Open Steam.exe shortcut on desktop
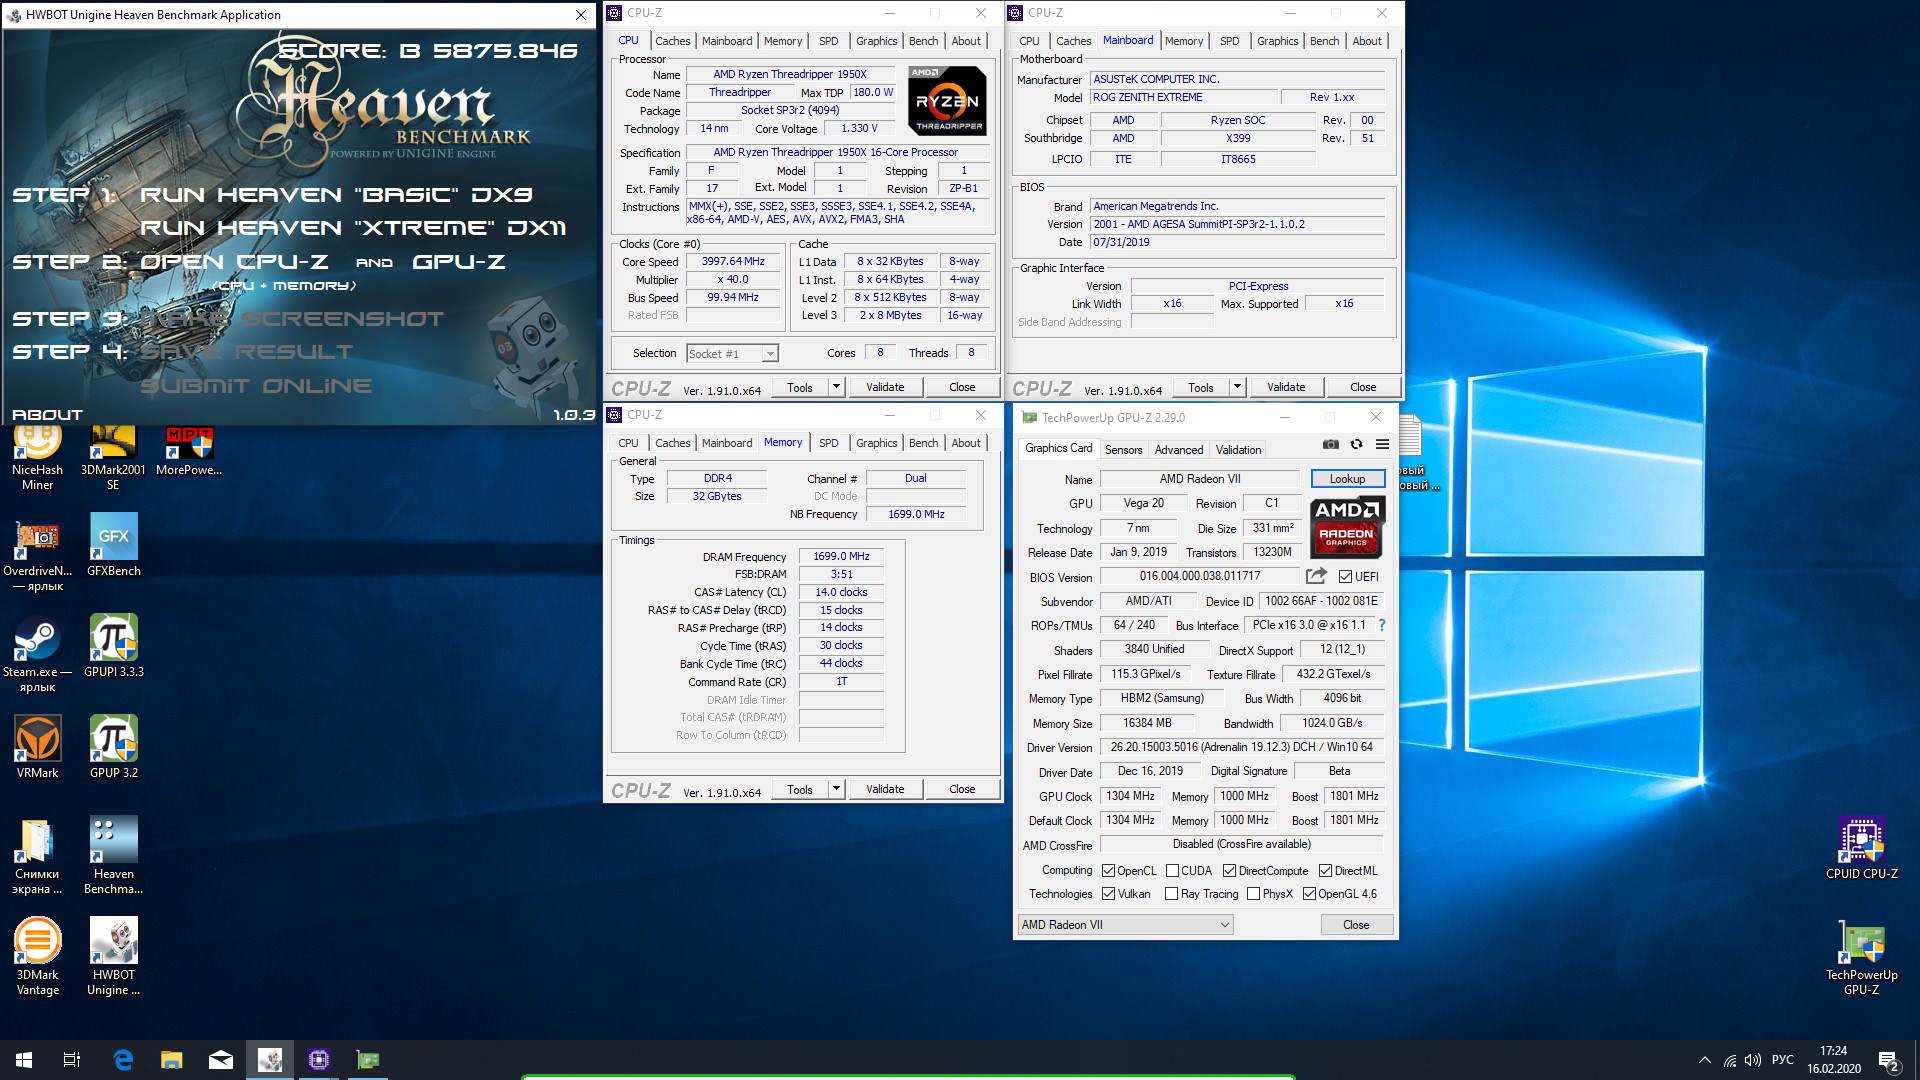Image resolution: width=1920 pixels, height=1080 pixels. [x=37, y=654]
